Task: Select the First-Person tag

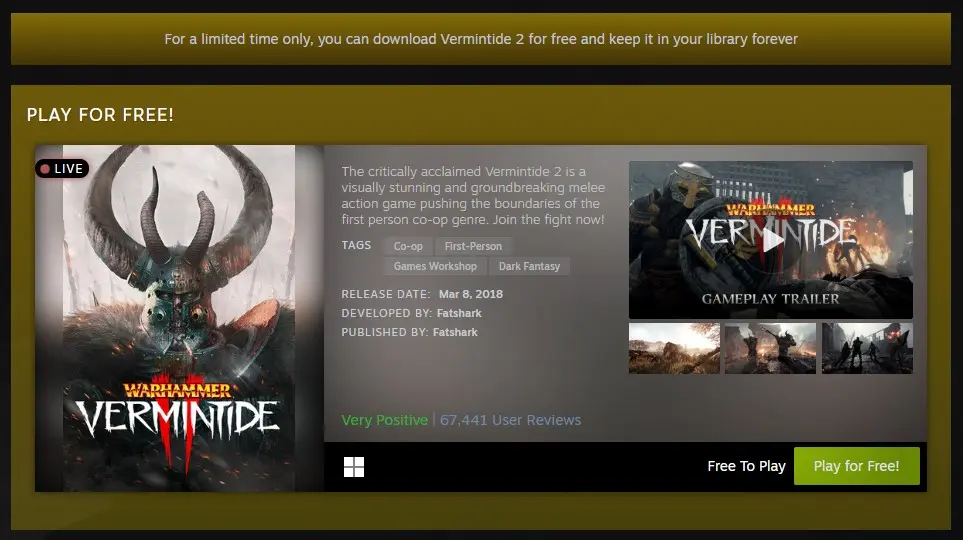Action: [474, 246]
